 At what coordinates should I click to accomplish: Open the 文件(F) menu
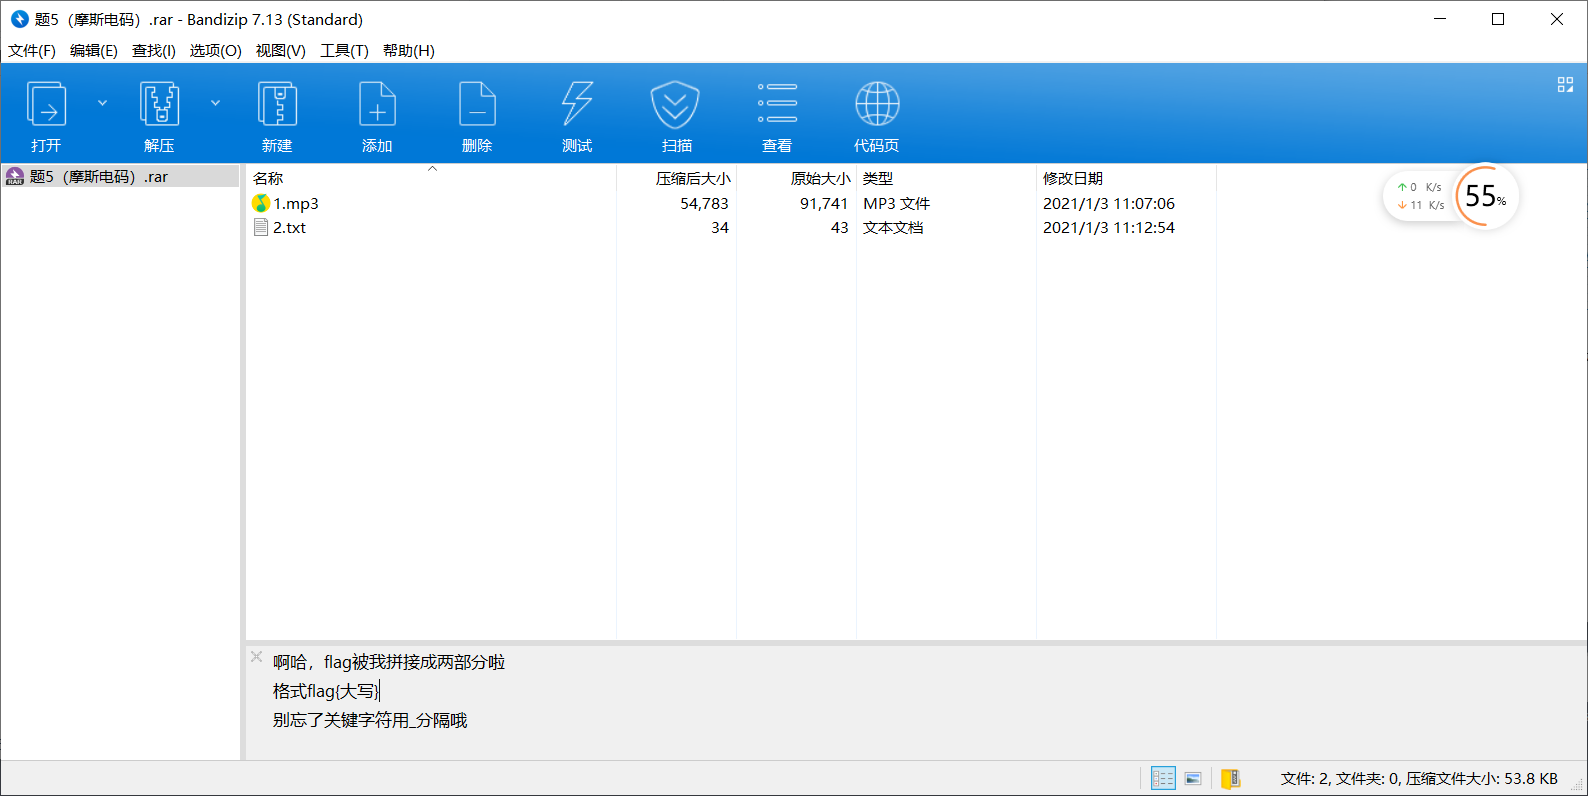pyautogui.click(x=32, y=51)
